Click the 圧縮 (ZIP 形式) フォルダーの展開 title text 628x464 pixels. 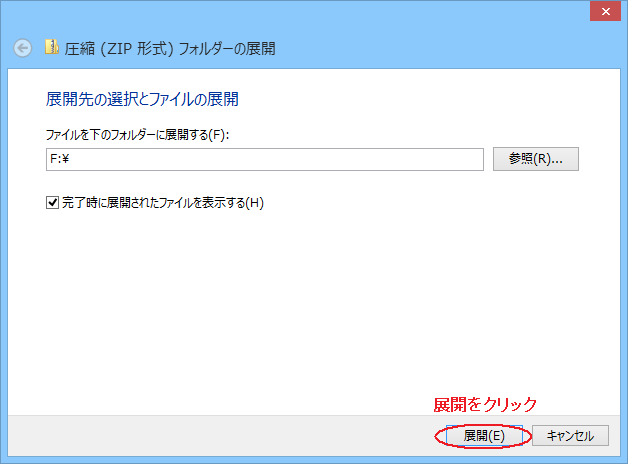170,48
